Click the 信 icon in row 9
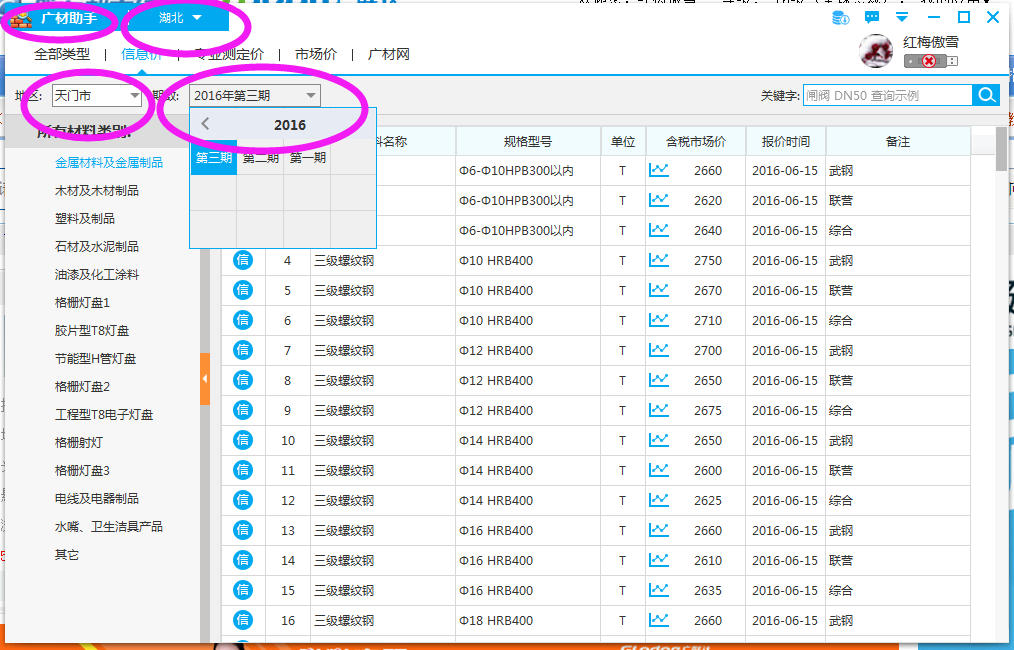 243,410
